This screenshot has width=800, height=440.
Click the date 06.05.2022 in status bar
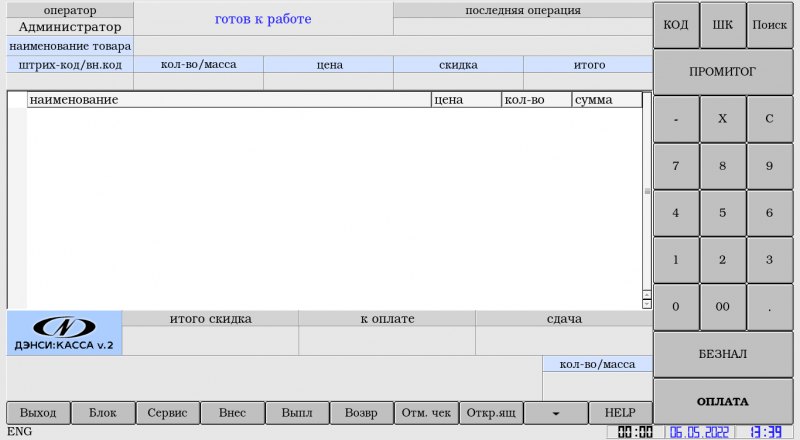pos(699,432)
